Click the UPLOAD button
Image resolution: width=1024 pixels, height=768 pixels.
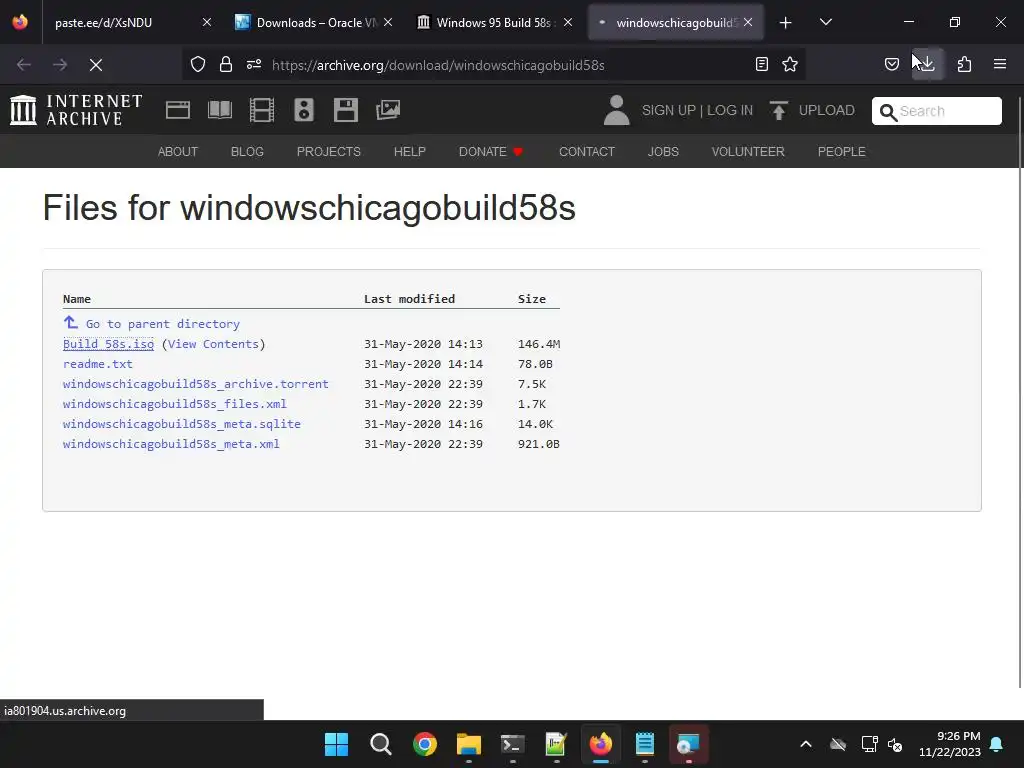(812, 110)
